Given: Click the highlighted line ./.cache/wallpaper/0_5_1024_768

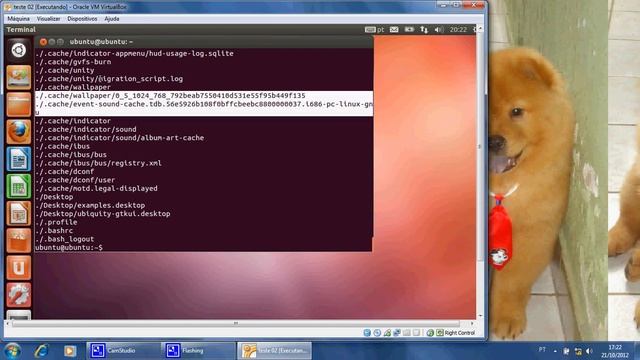Looking at the screenshot, I should (x=170, y=96).
